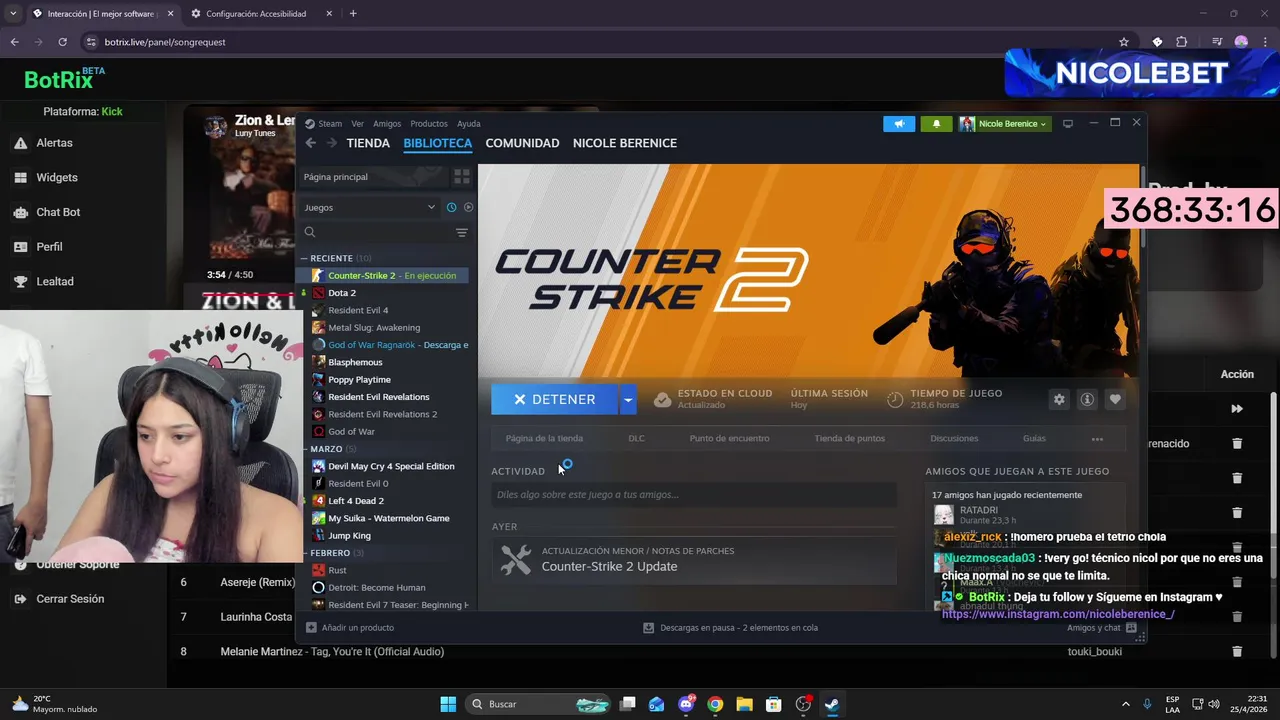This screenshot has width=1280, height=720.
Task: Open the Ayuda menu
Action: coord(469,124)
